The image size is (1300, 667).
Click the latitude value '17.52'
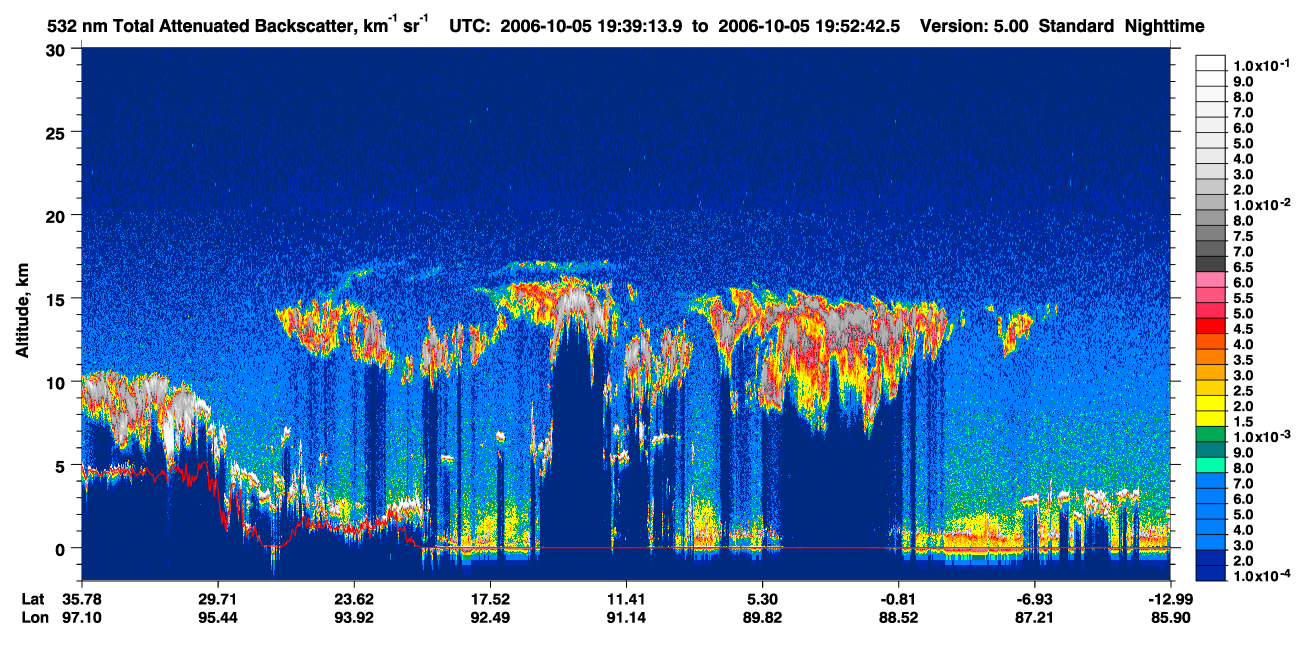click(x=490, y=599)
